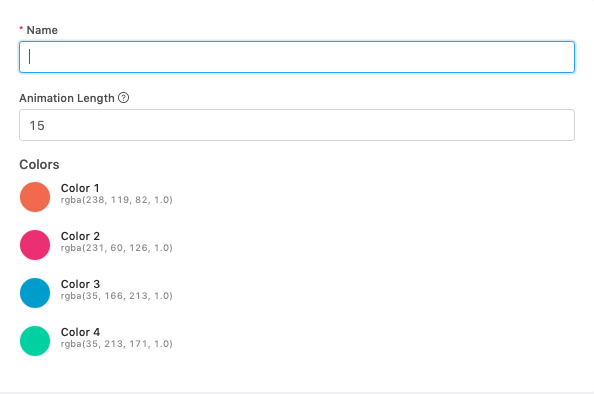Open the Color 3 blue swatch
Viewport: 594px width, 394px height.
pos(35,293)
